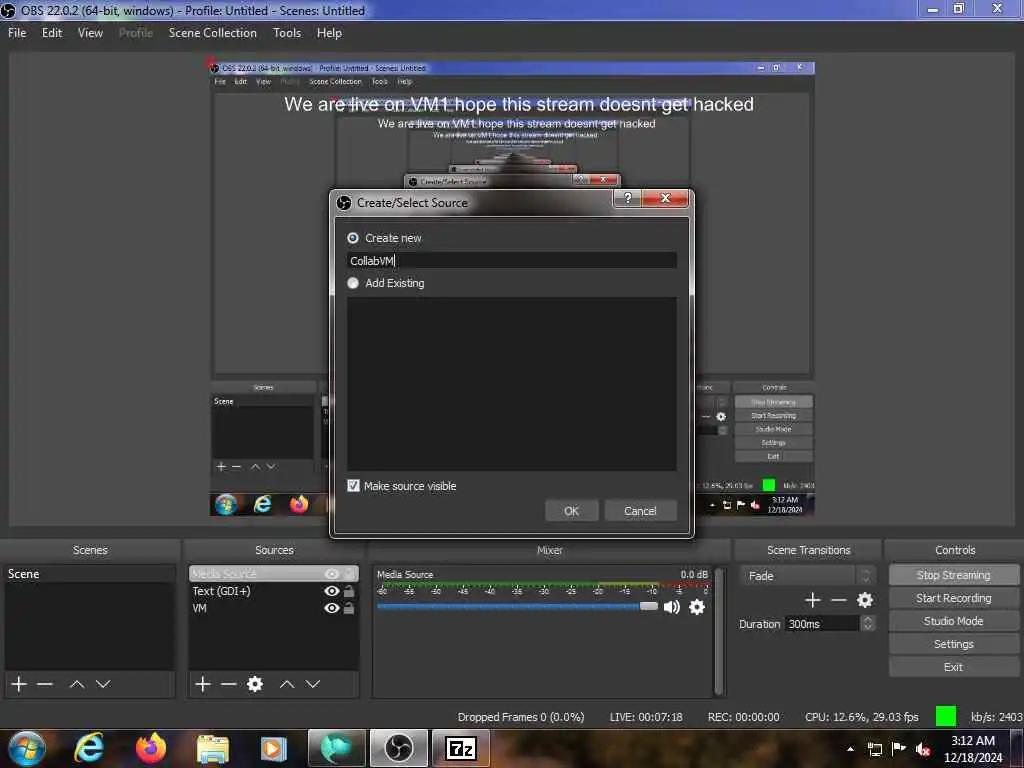Viewport: 1024px width, 768px height.
Task: Open the Fade transition dropdown
Action: [x=807, y=576]
